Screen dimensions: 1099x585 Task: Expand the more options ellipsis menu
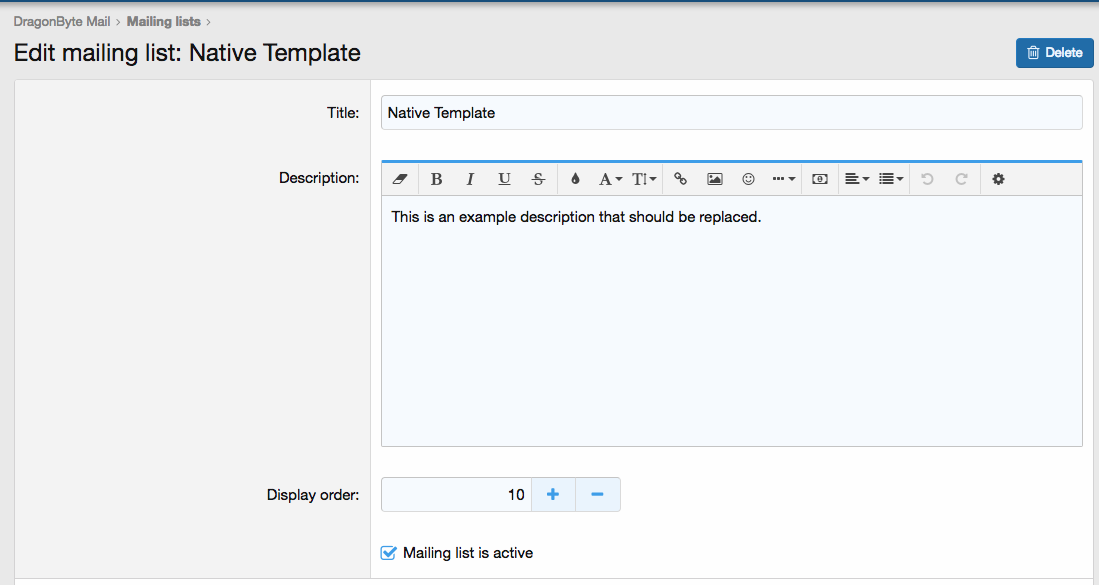tap(784, 179)
